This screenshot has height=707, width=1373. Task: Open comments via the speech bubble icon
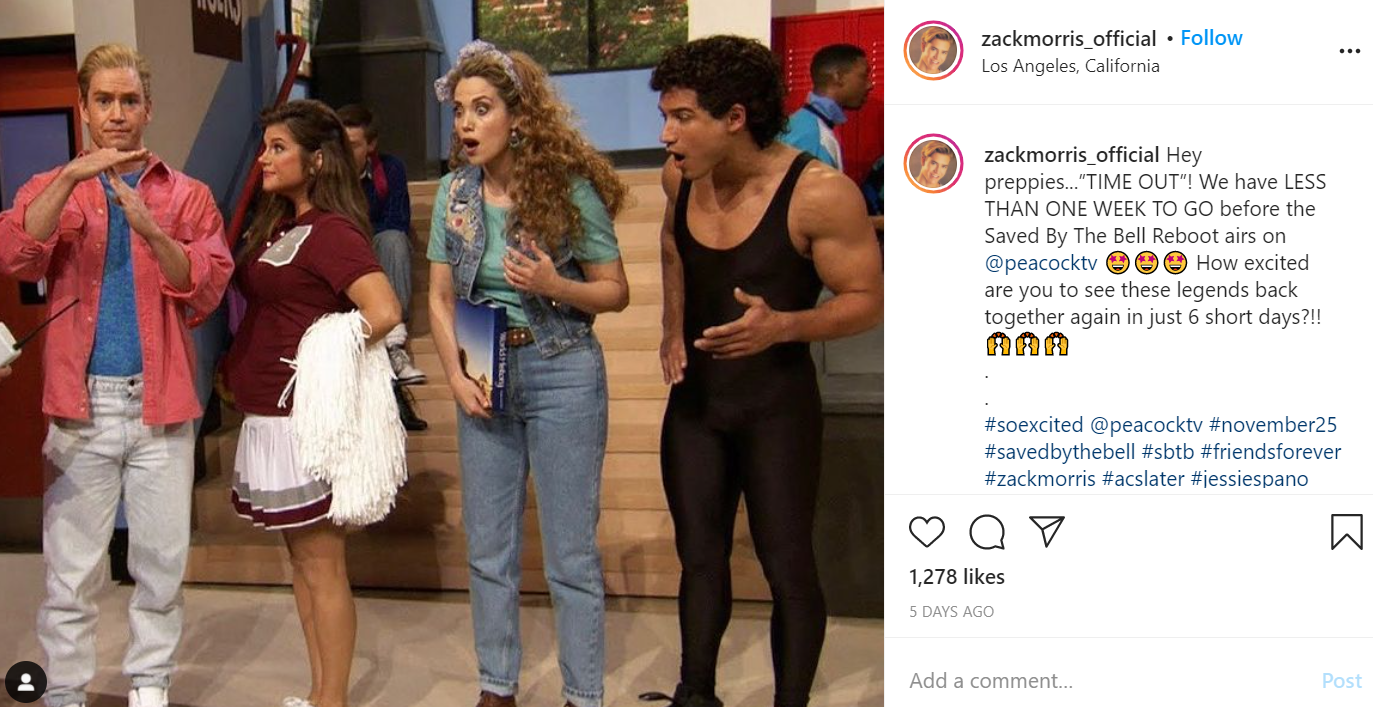[987, 532]
